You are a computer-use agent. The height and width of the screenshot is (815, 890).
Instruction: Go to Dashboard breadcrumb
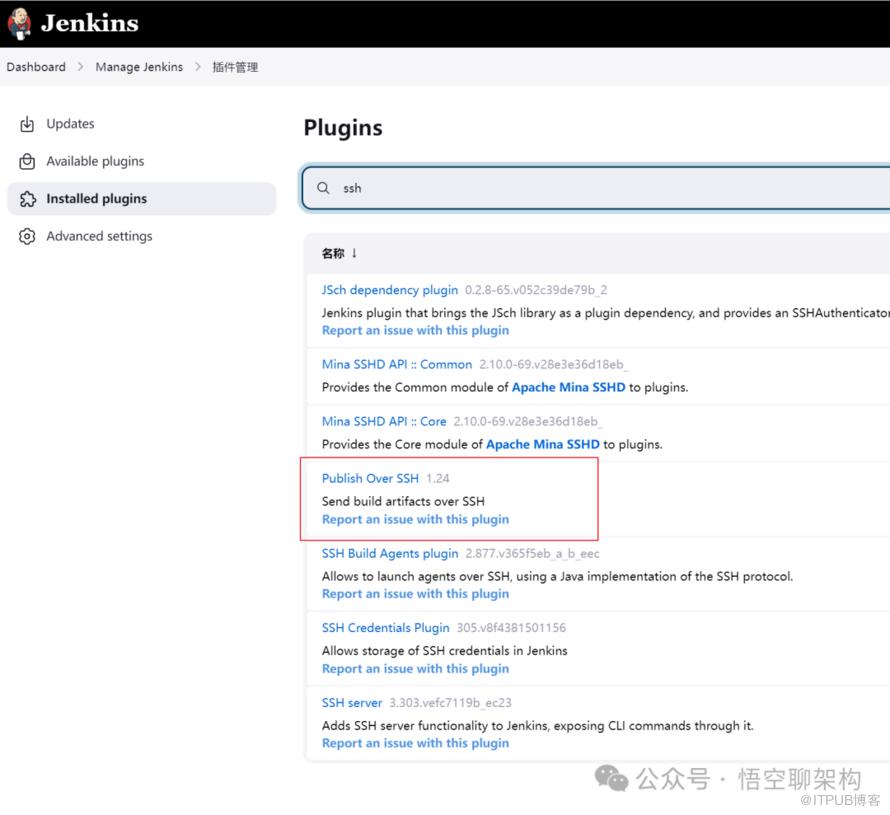coord(36,67)
